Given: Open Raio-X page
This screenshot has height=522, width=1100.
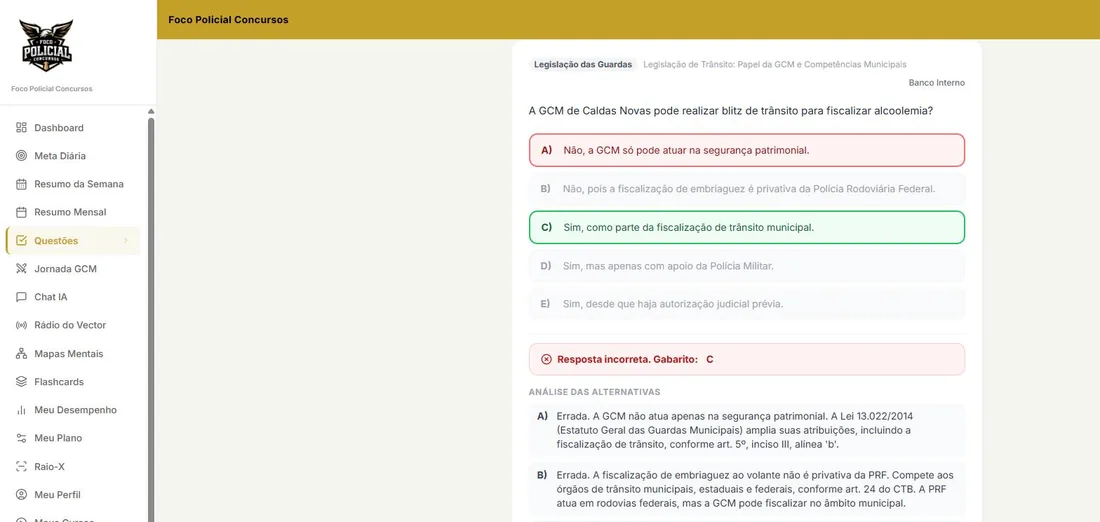Looking at the screenshot, I should click(73, 467).
